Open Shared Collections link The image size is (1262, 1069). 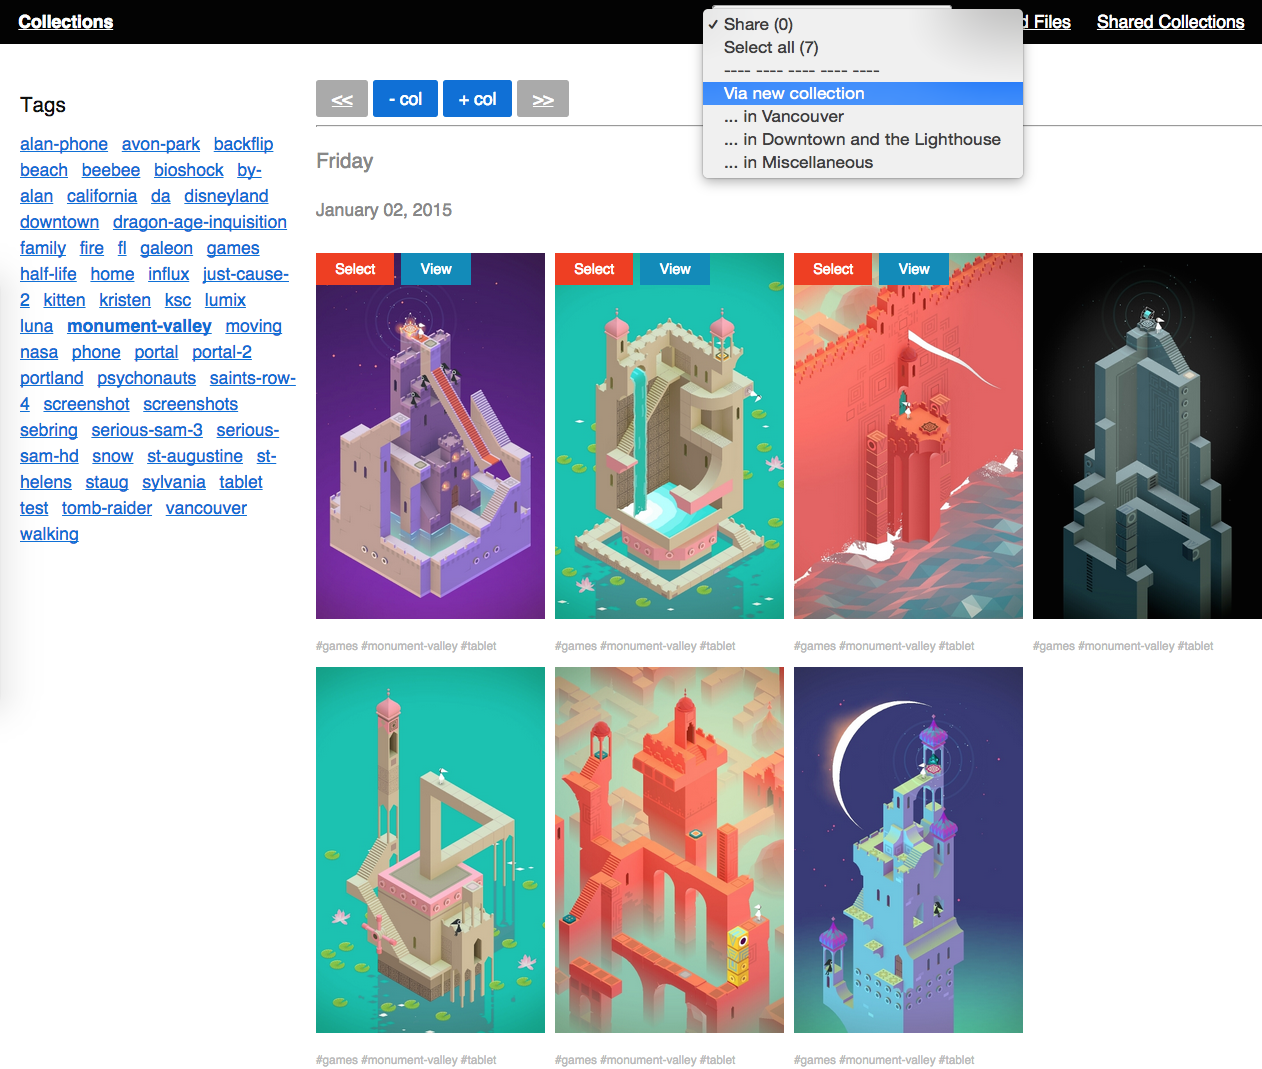click(x=1170, y=22)
